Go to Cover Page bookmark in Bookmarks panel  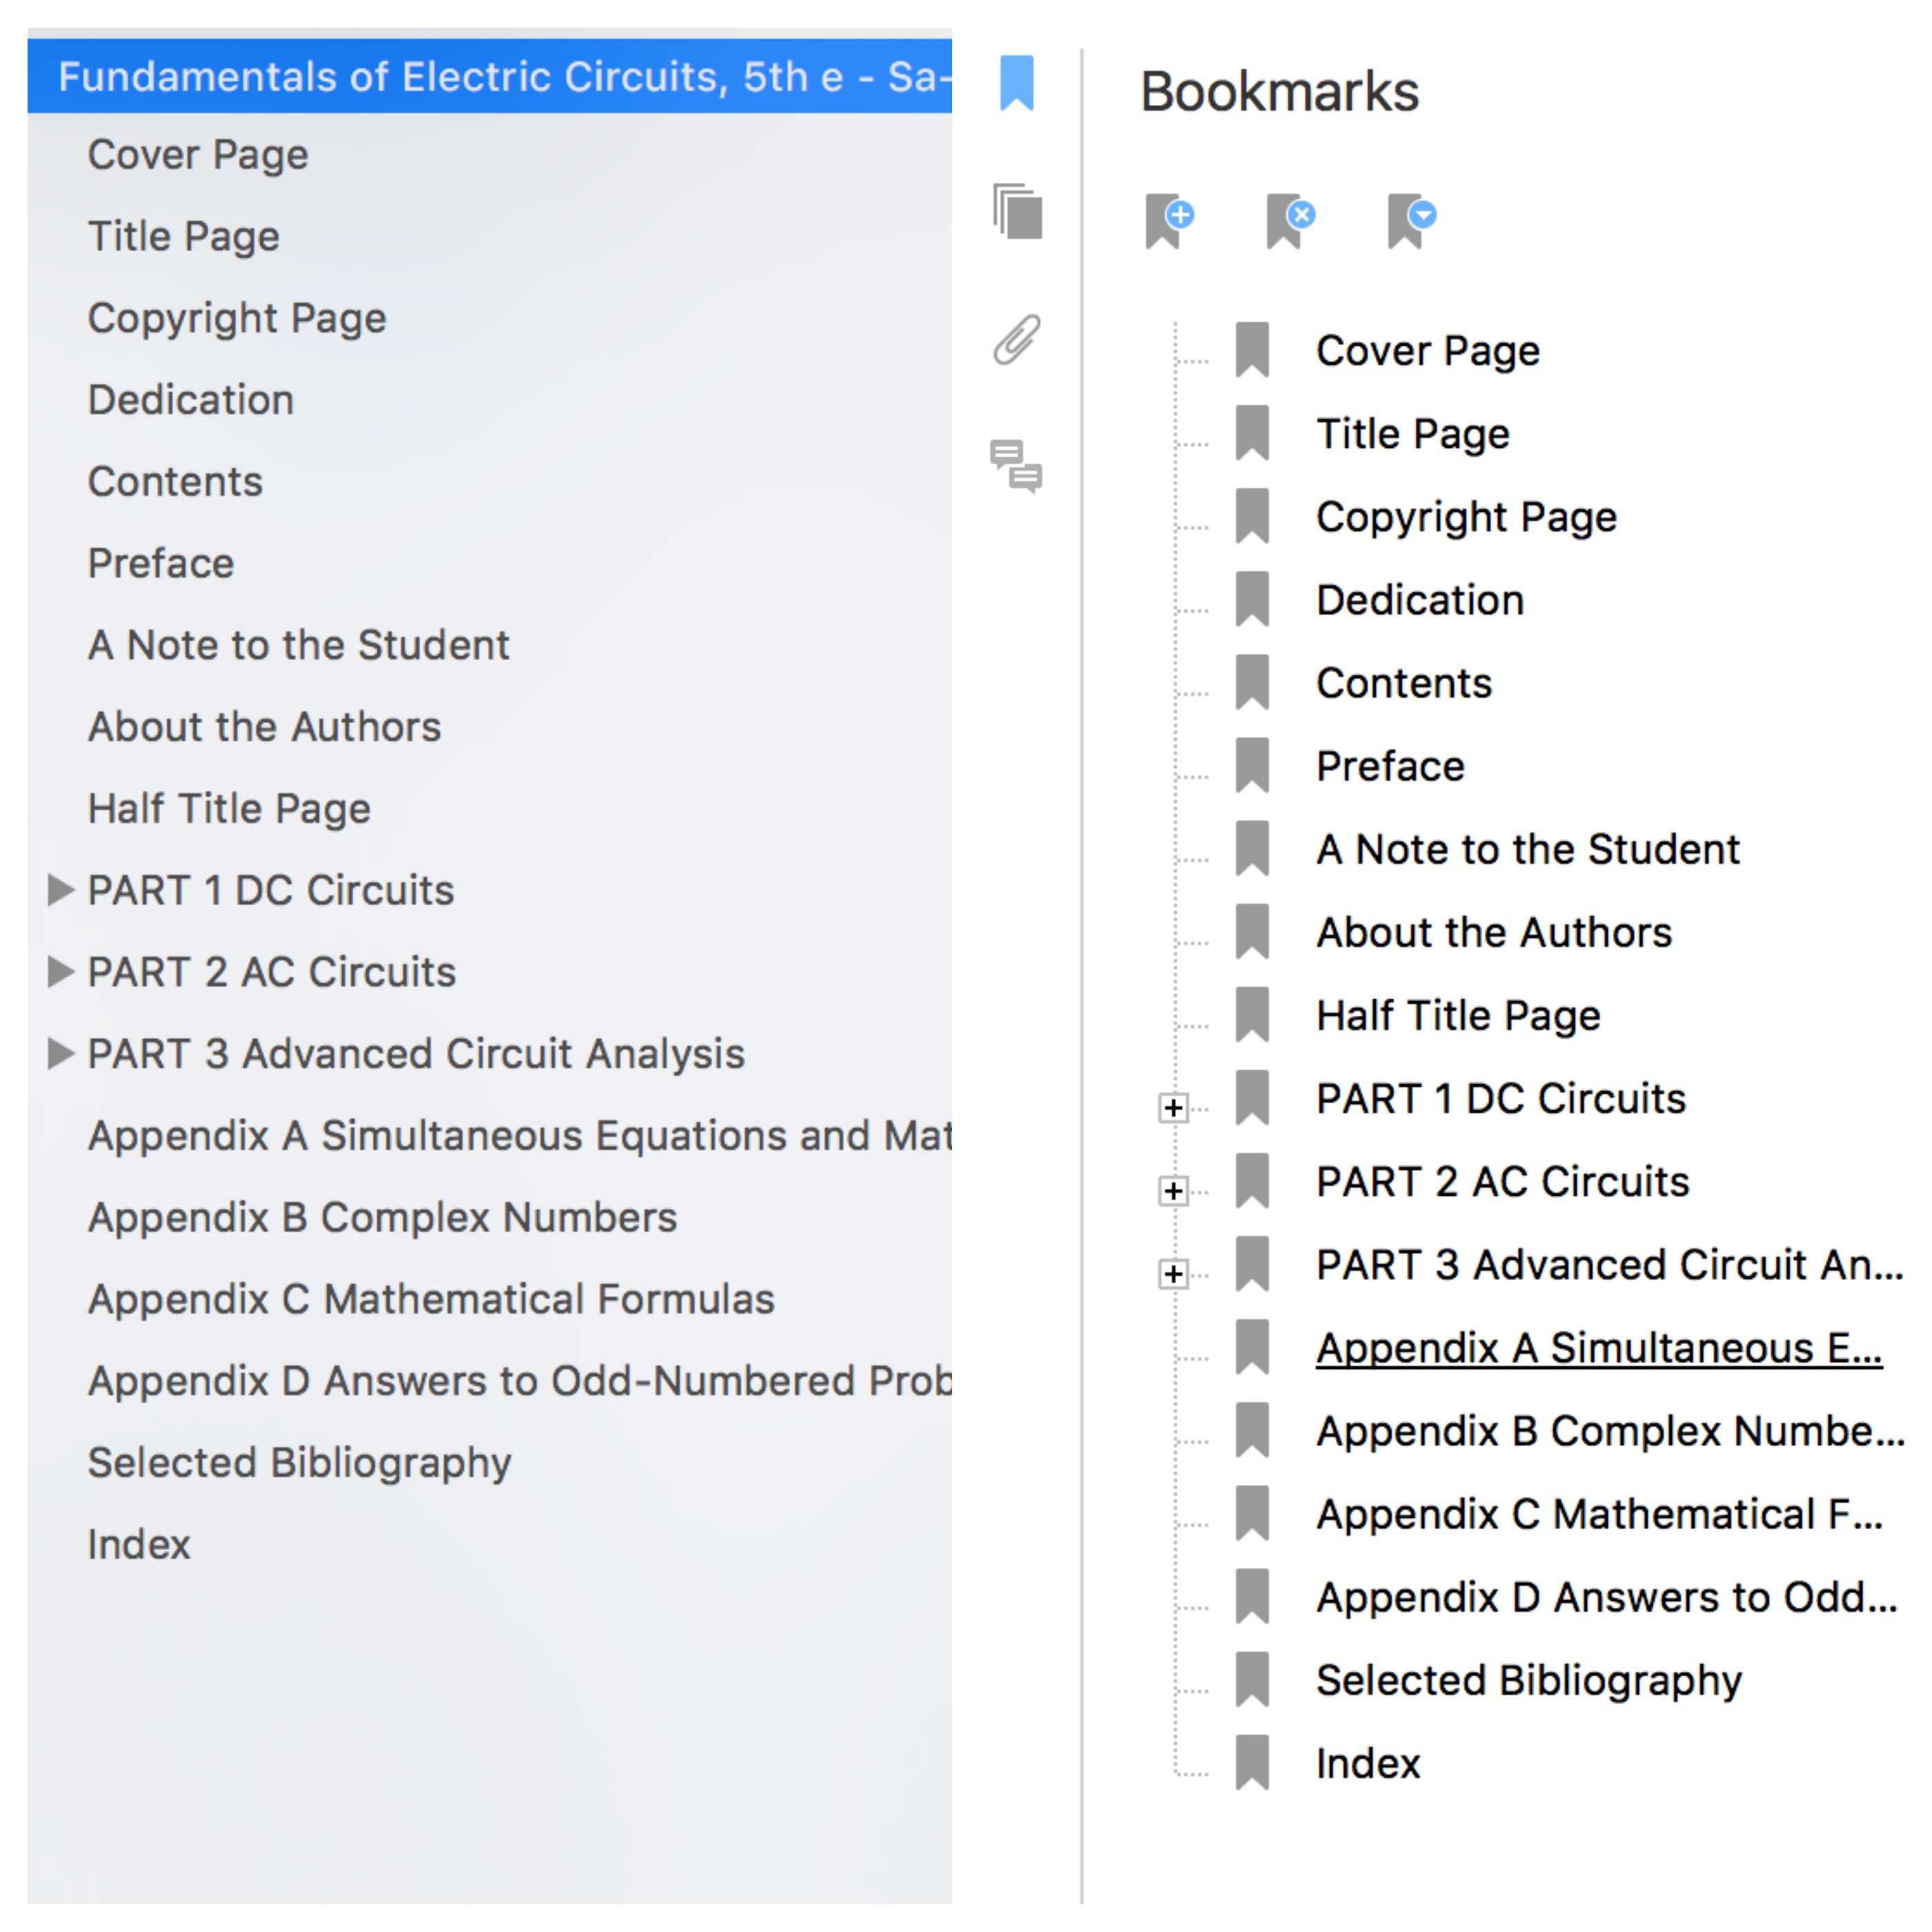[1428, 351]
